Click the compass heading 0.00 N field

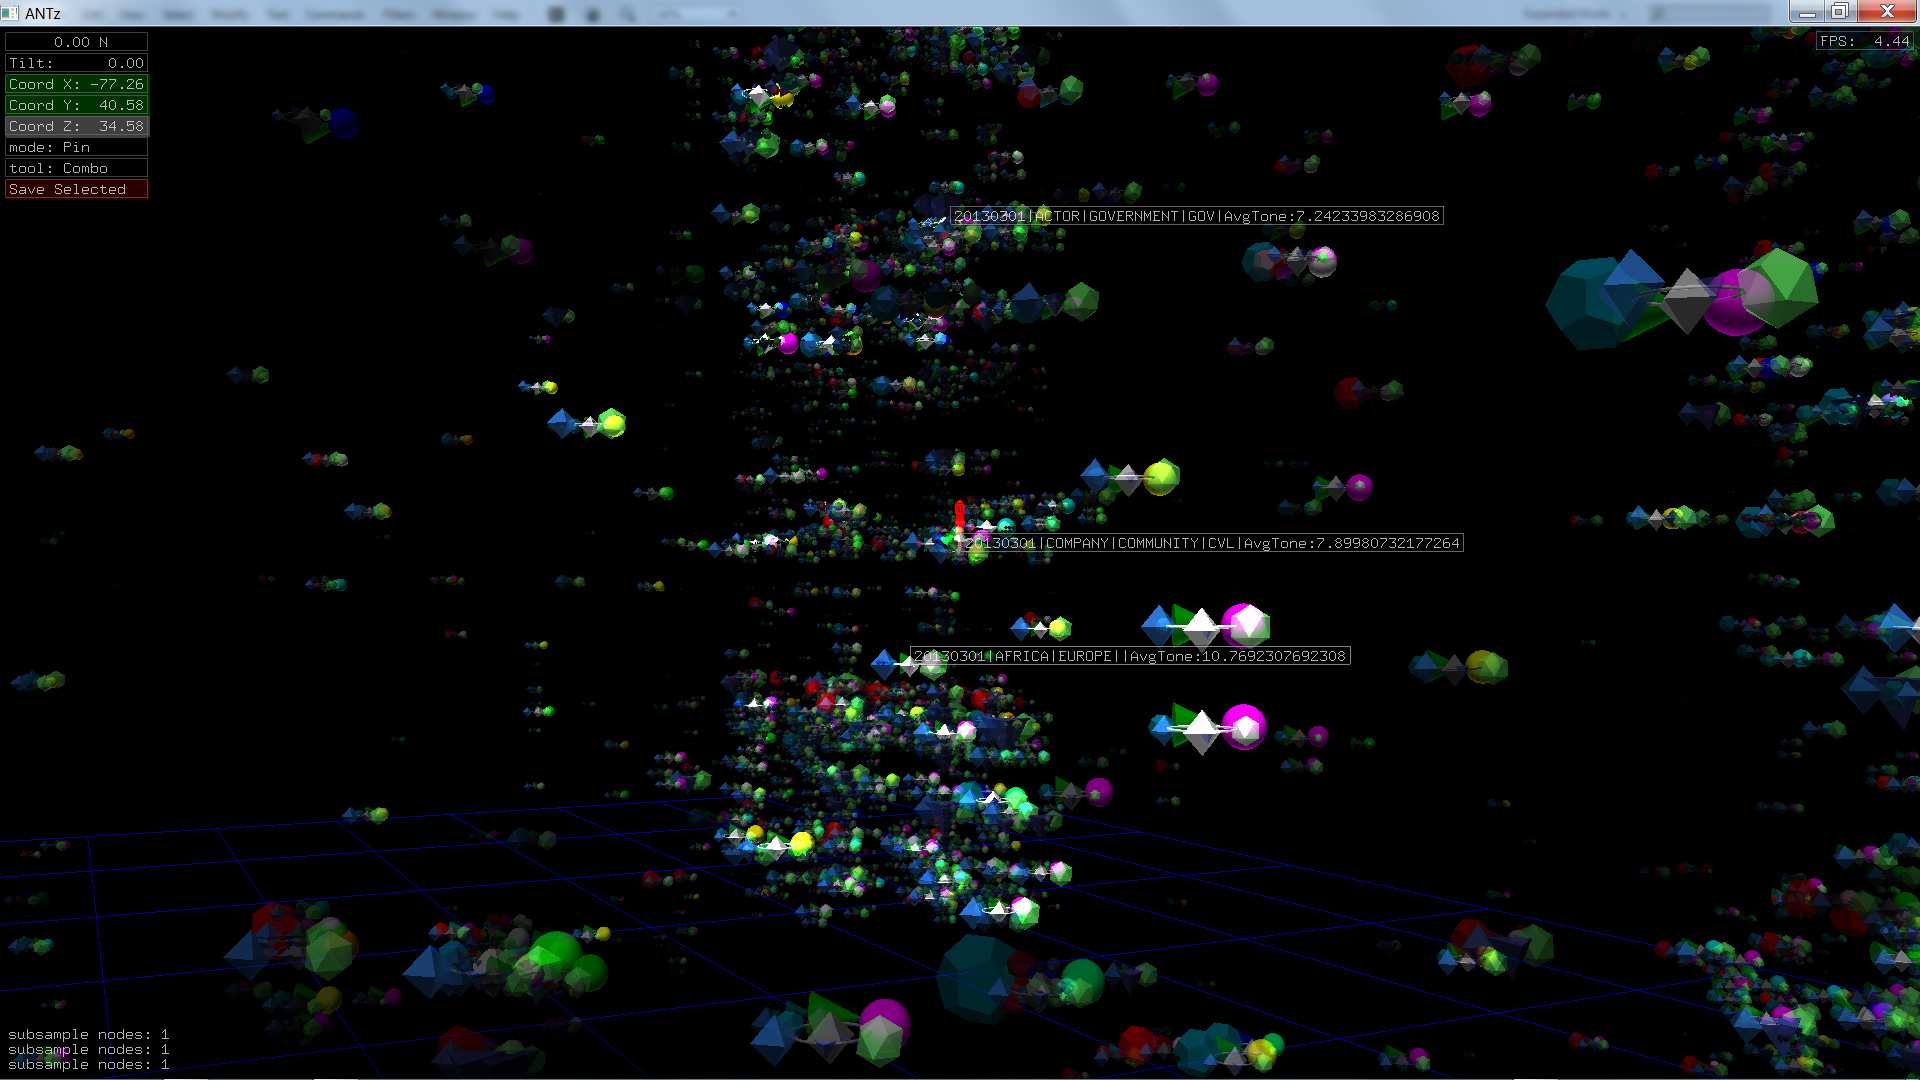76,42
